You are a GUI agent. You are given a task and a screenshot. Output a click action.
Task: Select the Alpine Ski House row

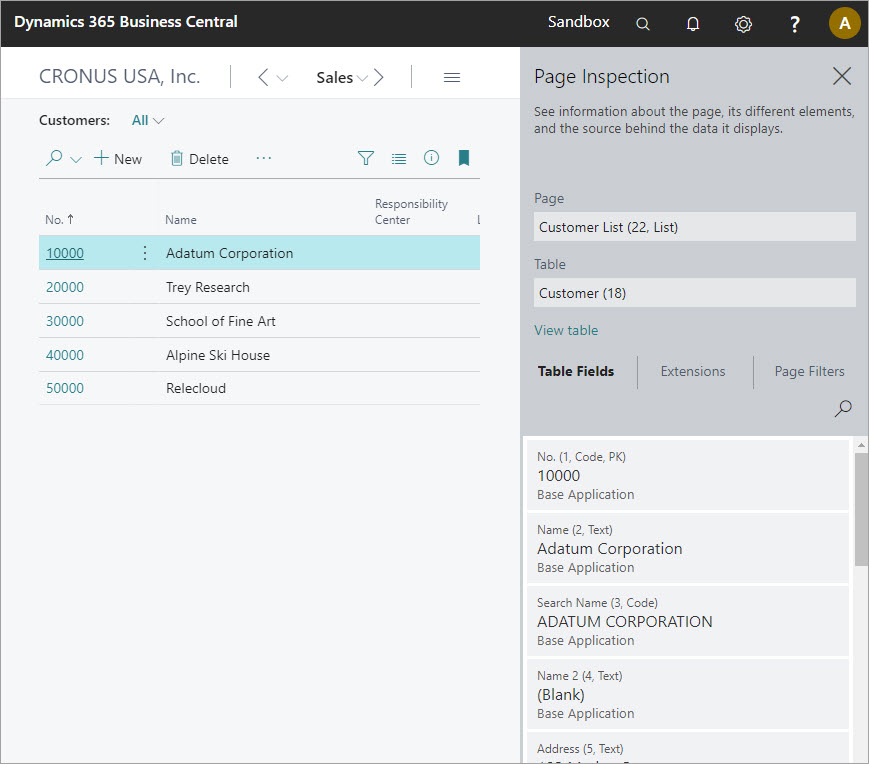point(259,355)
